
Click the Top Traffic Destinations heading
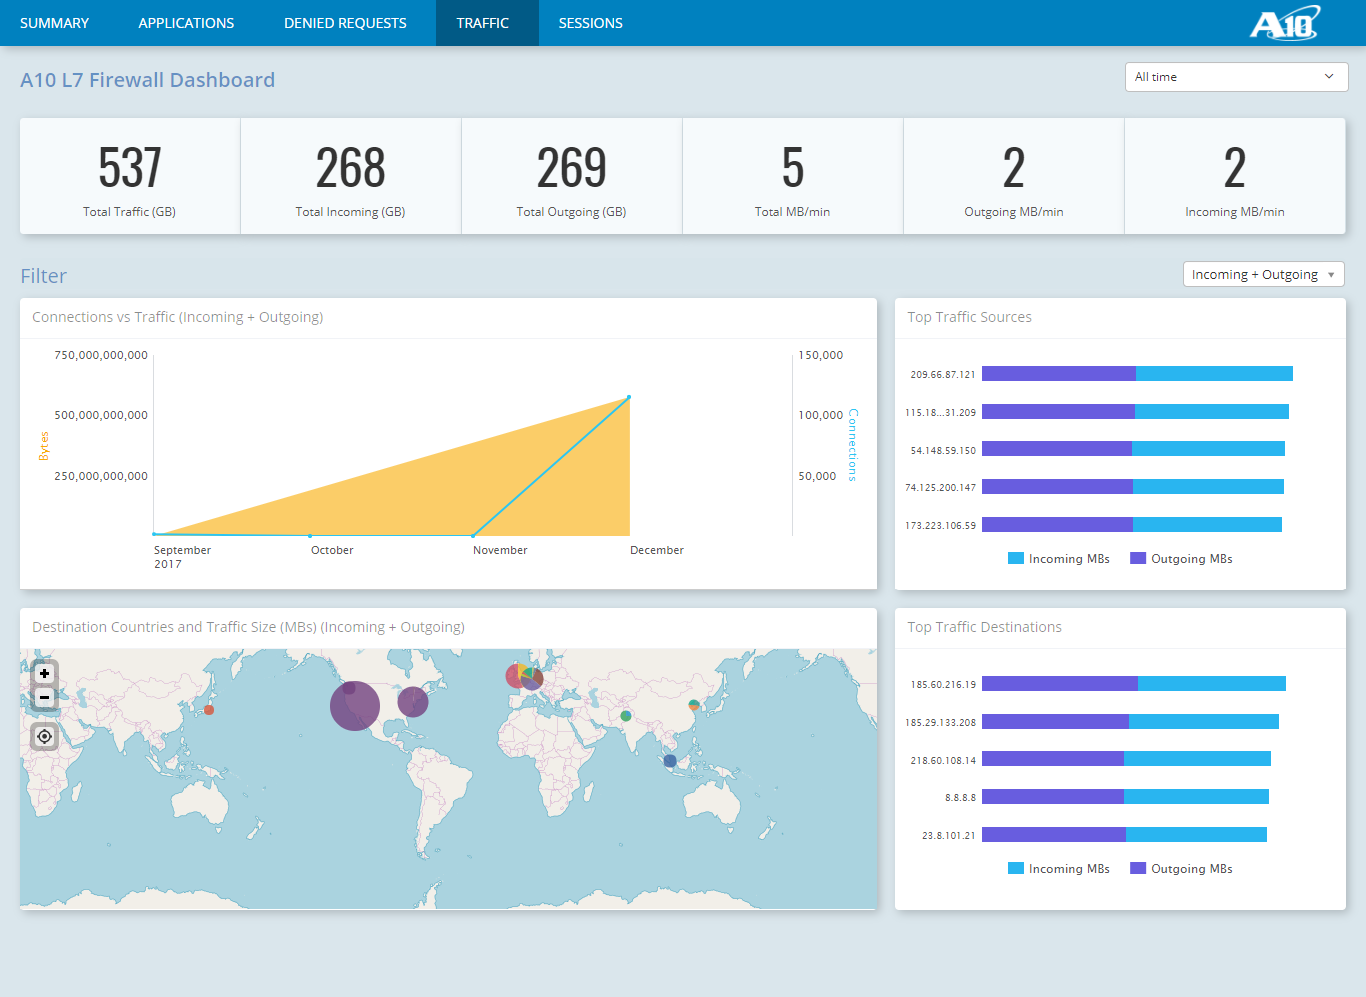pyautogui.click(x=984, y=627)
